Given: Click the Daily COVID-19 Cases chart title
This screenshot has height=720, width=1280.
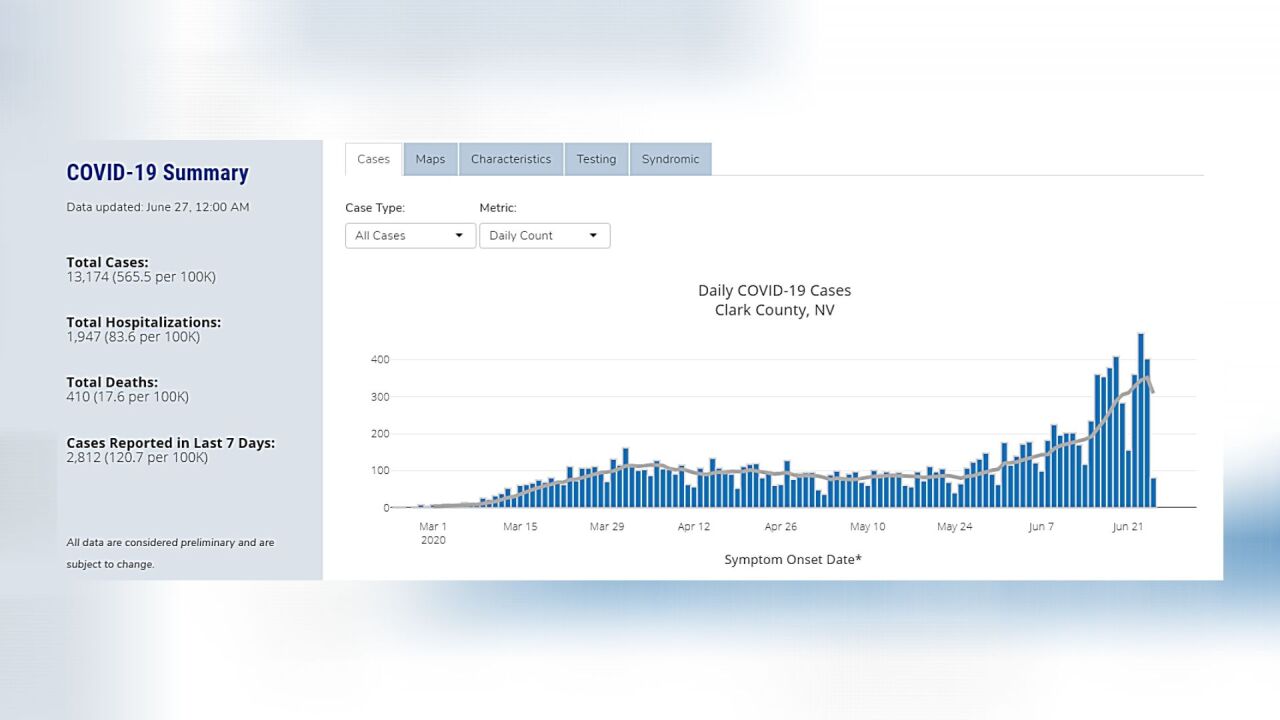Looking at the screenshot, I should pos(774,291).
